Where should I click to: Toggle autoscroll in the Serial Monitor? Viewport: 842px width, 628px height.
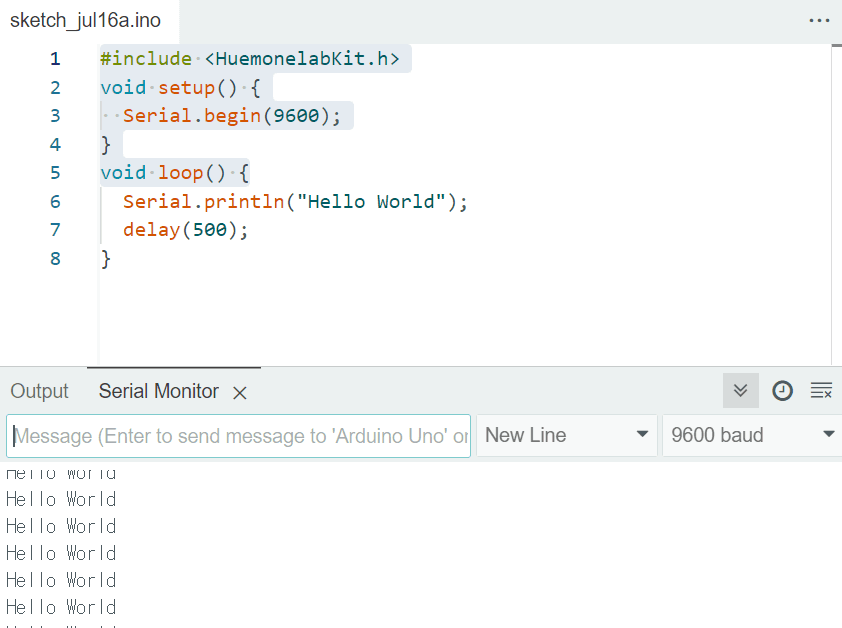point(740,391)
